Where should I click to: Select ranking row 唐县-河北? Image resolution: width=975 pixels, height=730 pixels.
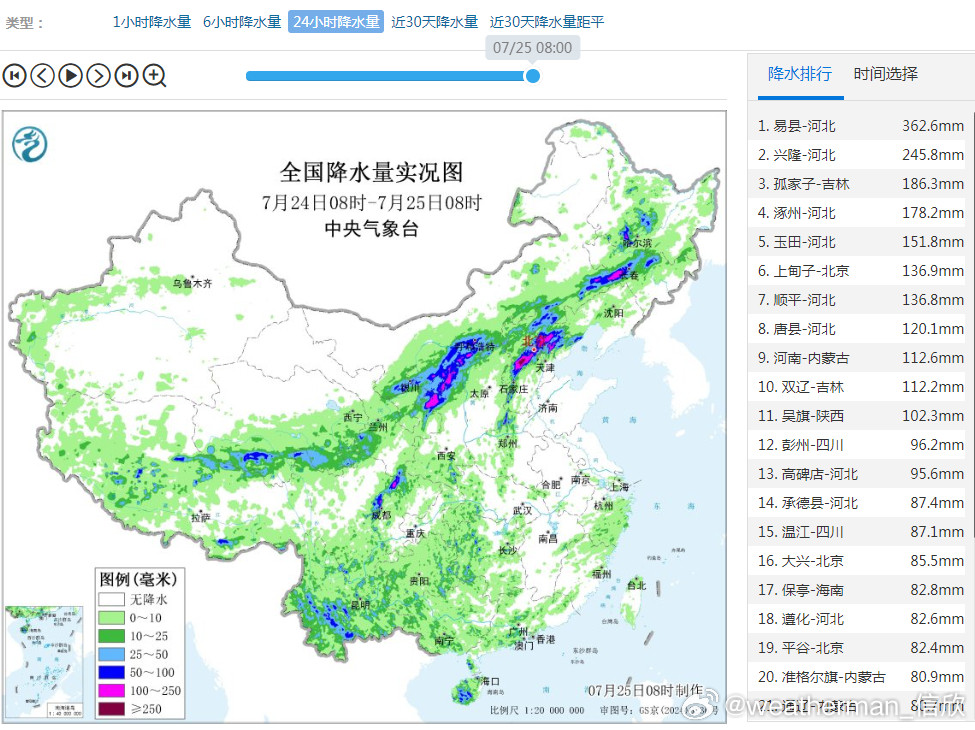tap(858, 329)
